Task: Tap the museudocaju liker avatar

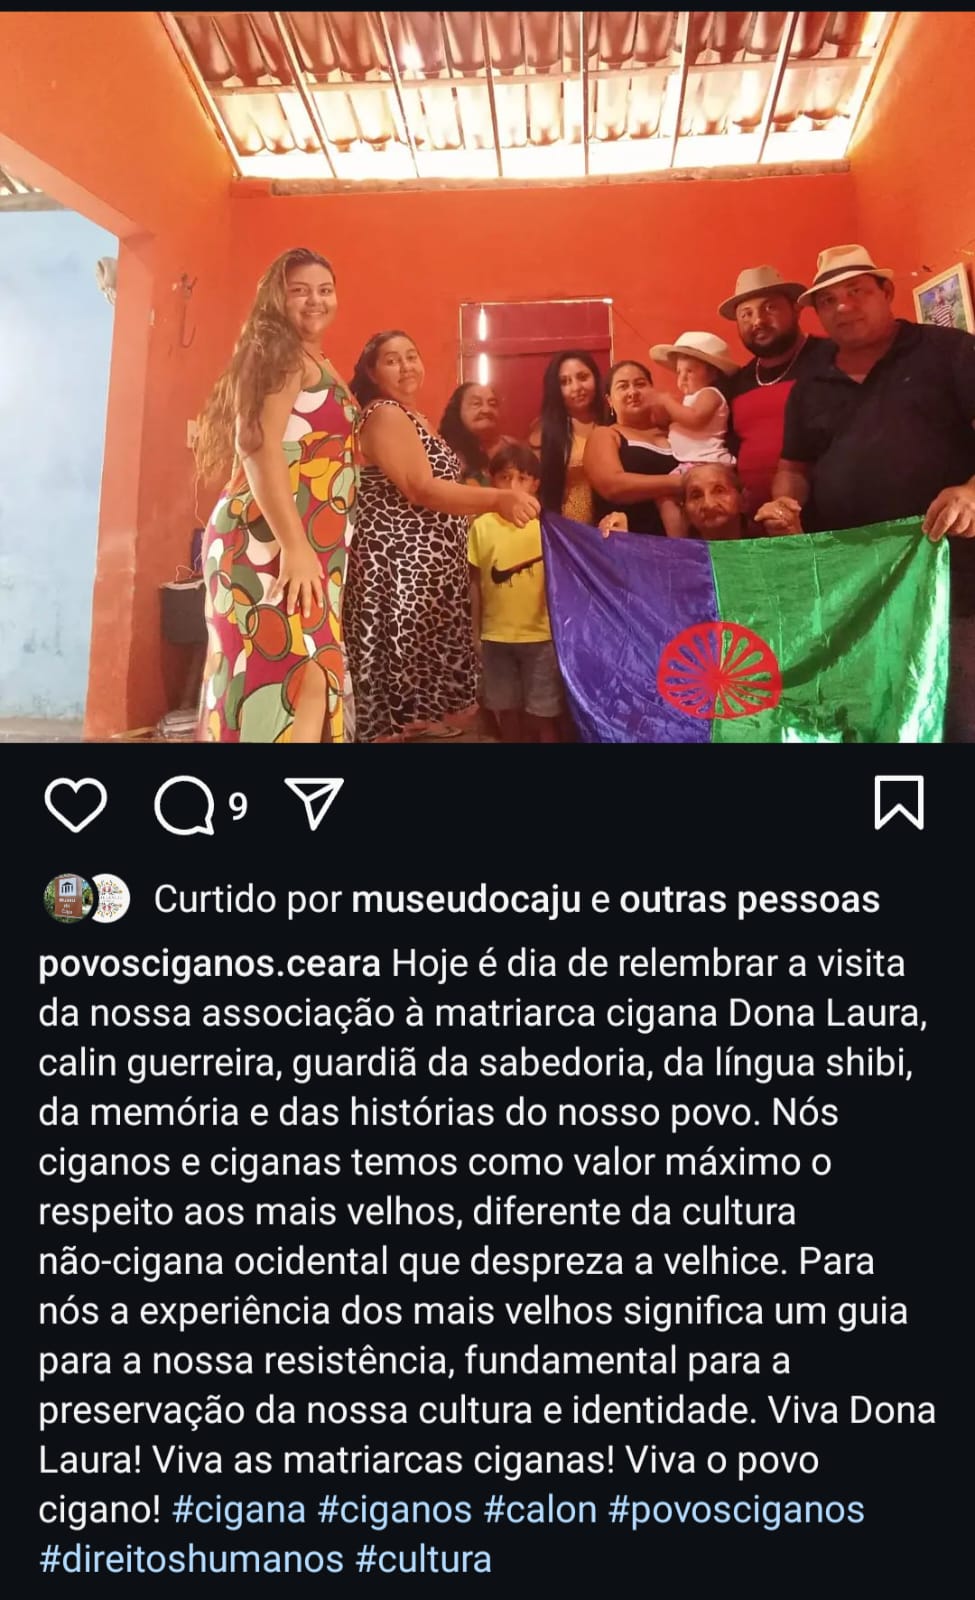Action: (67, 899)
